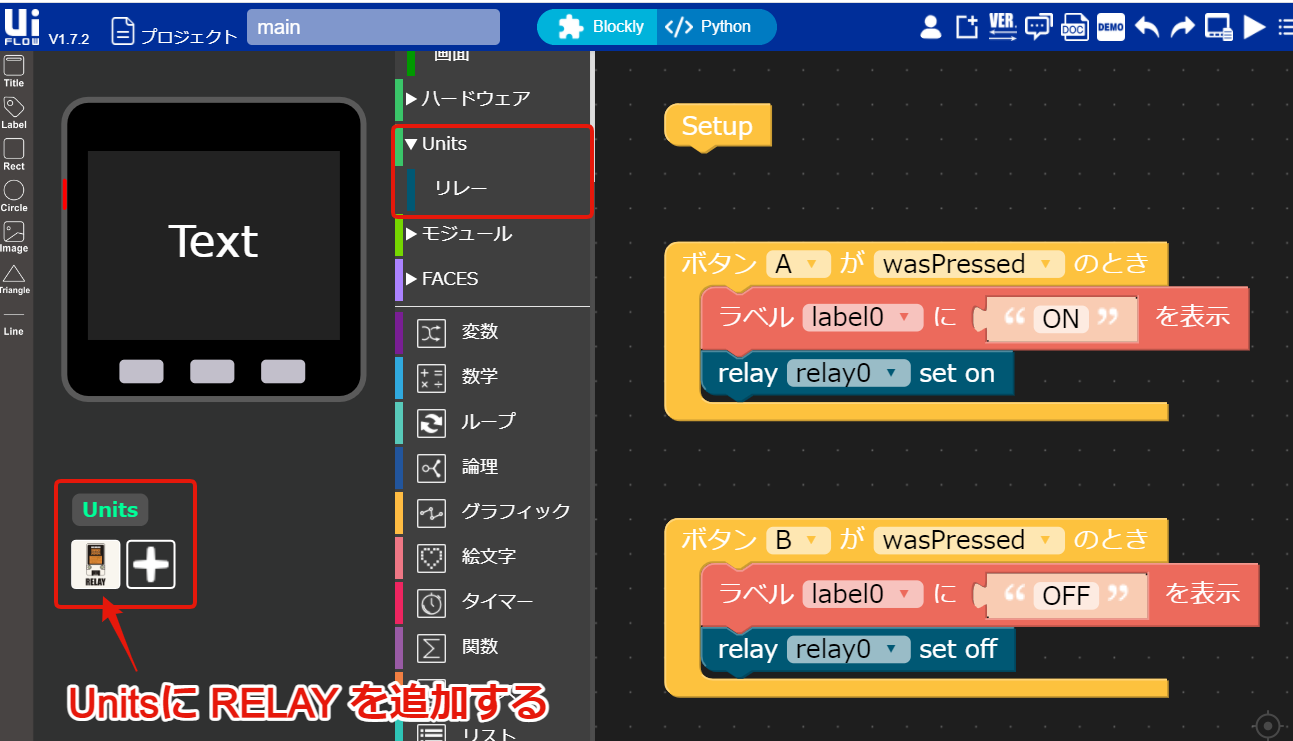Image resolution: width=1293 pixels, height=741 pixels.
Task: Switch to the Python tab
Action: 716,27
